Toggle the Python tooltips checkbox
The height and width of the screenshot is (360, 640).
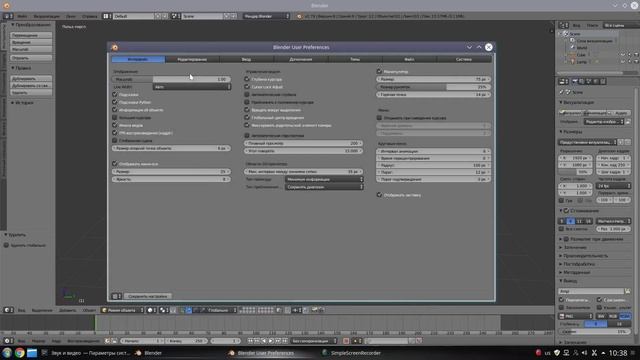click(115, 102)
